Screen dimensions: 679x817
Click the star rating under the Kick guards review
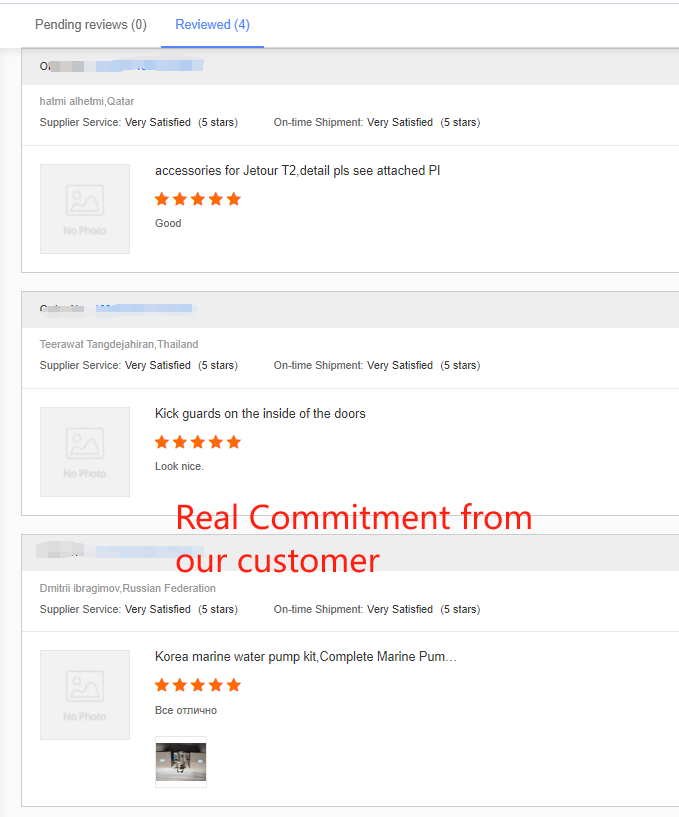coord(198,442)
